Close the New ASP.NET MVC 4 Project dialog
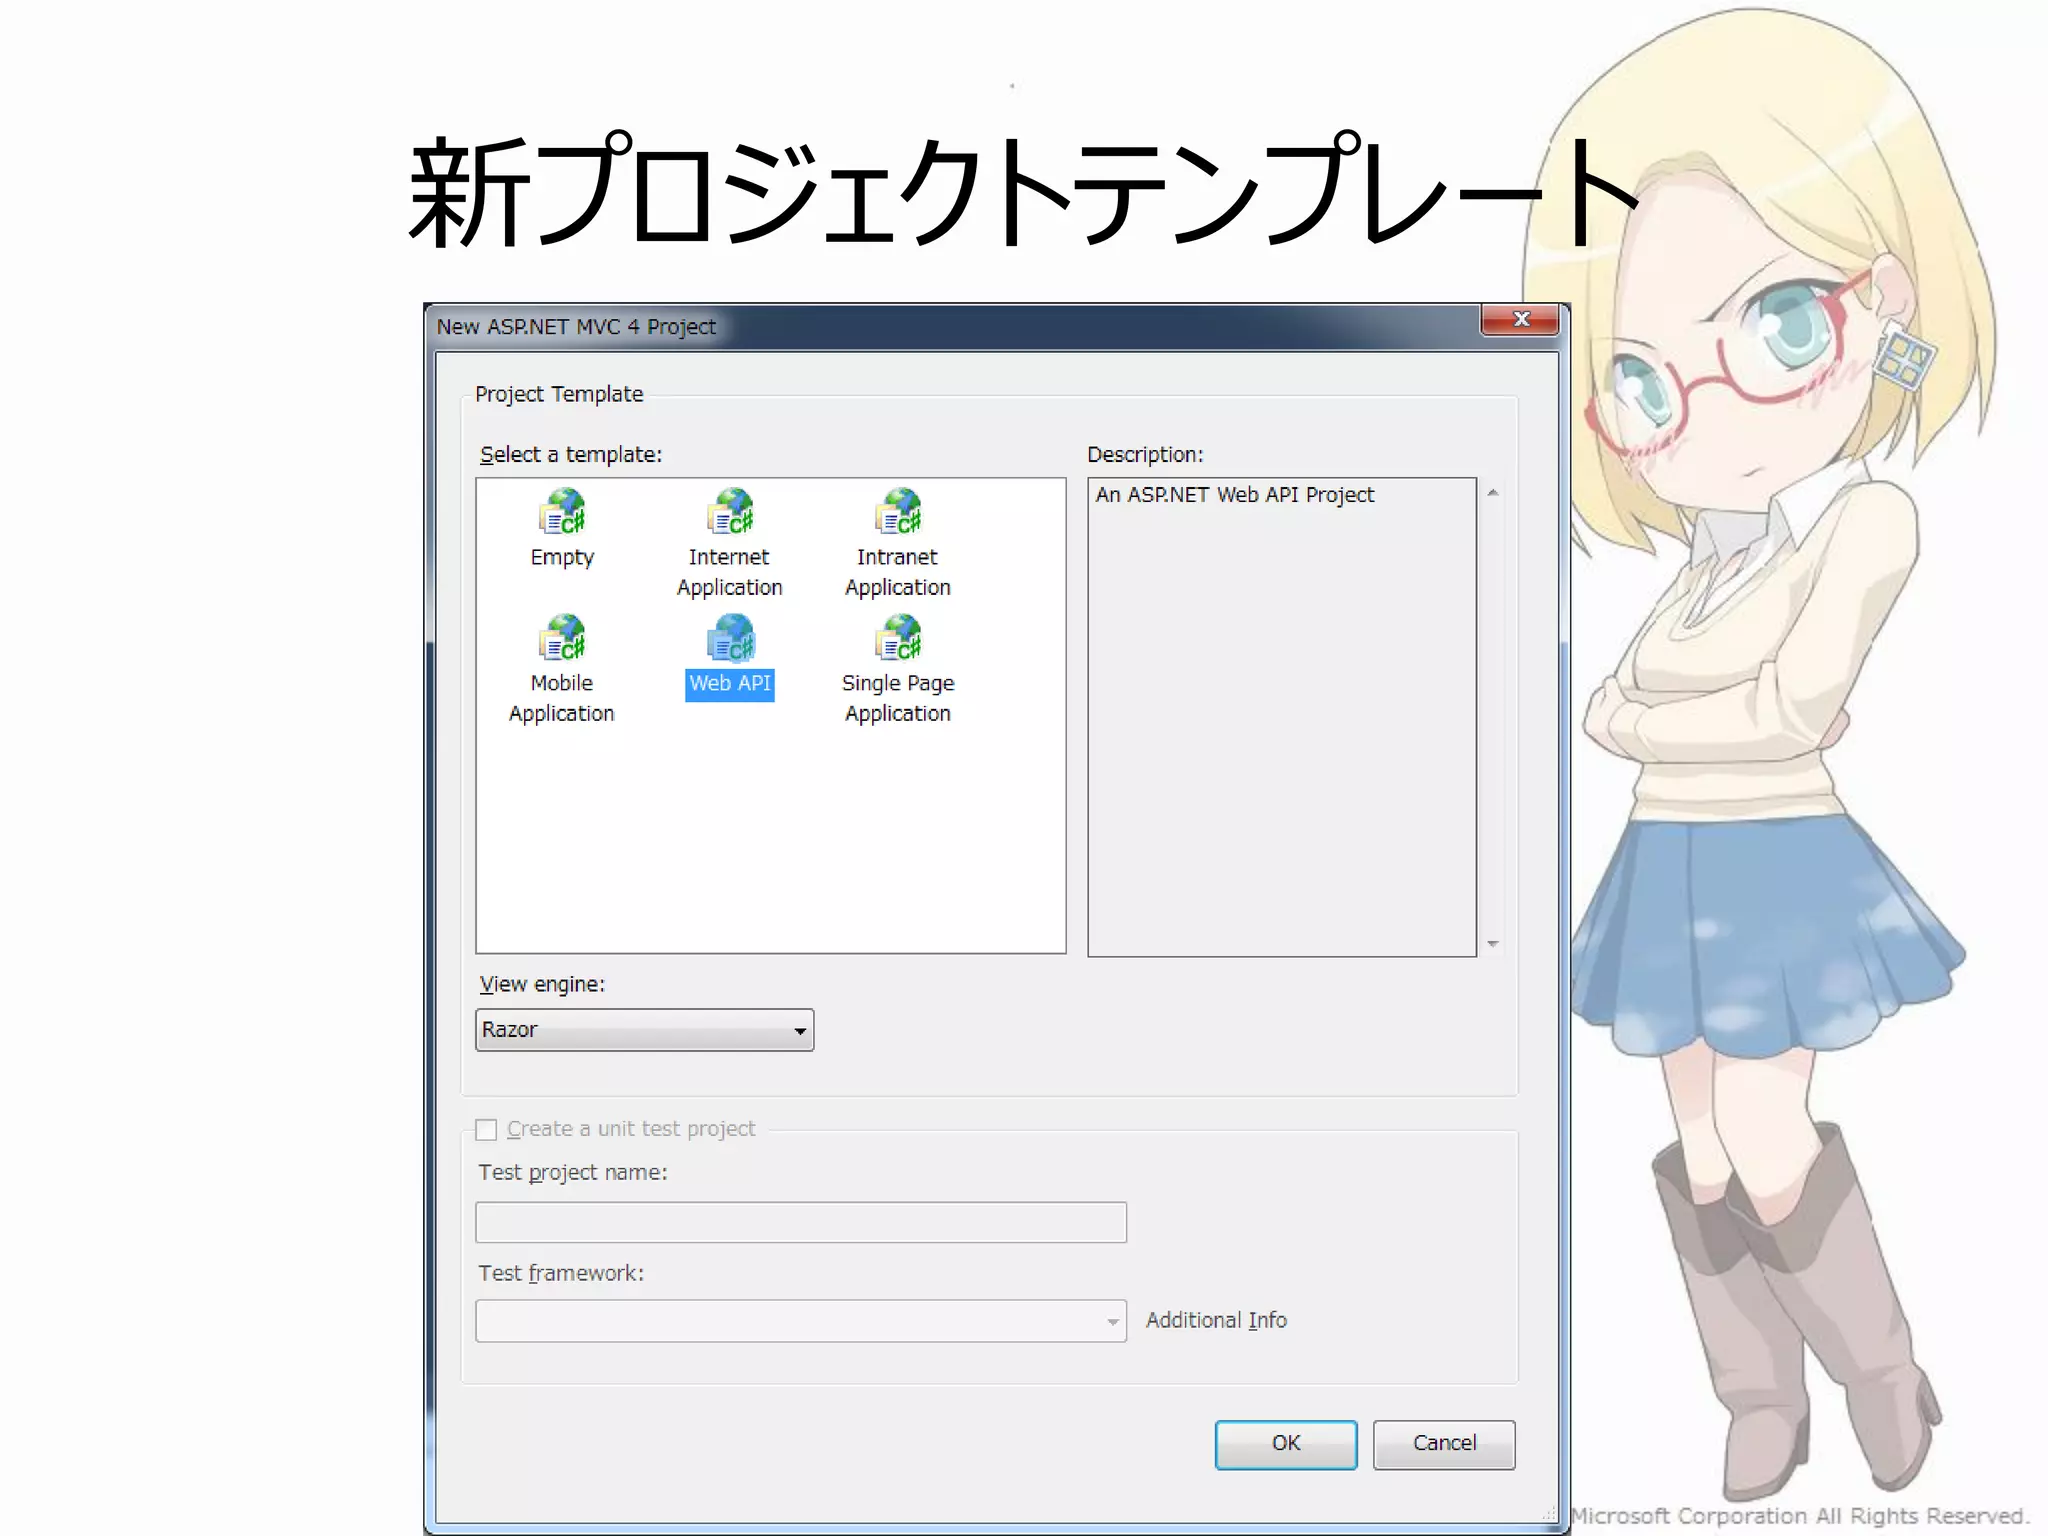Viewport: 2048px width, 1536px height. click(x=1520, y=319)
